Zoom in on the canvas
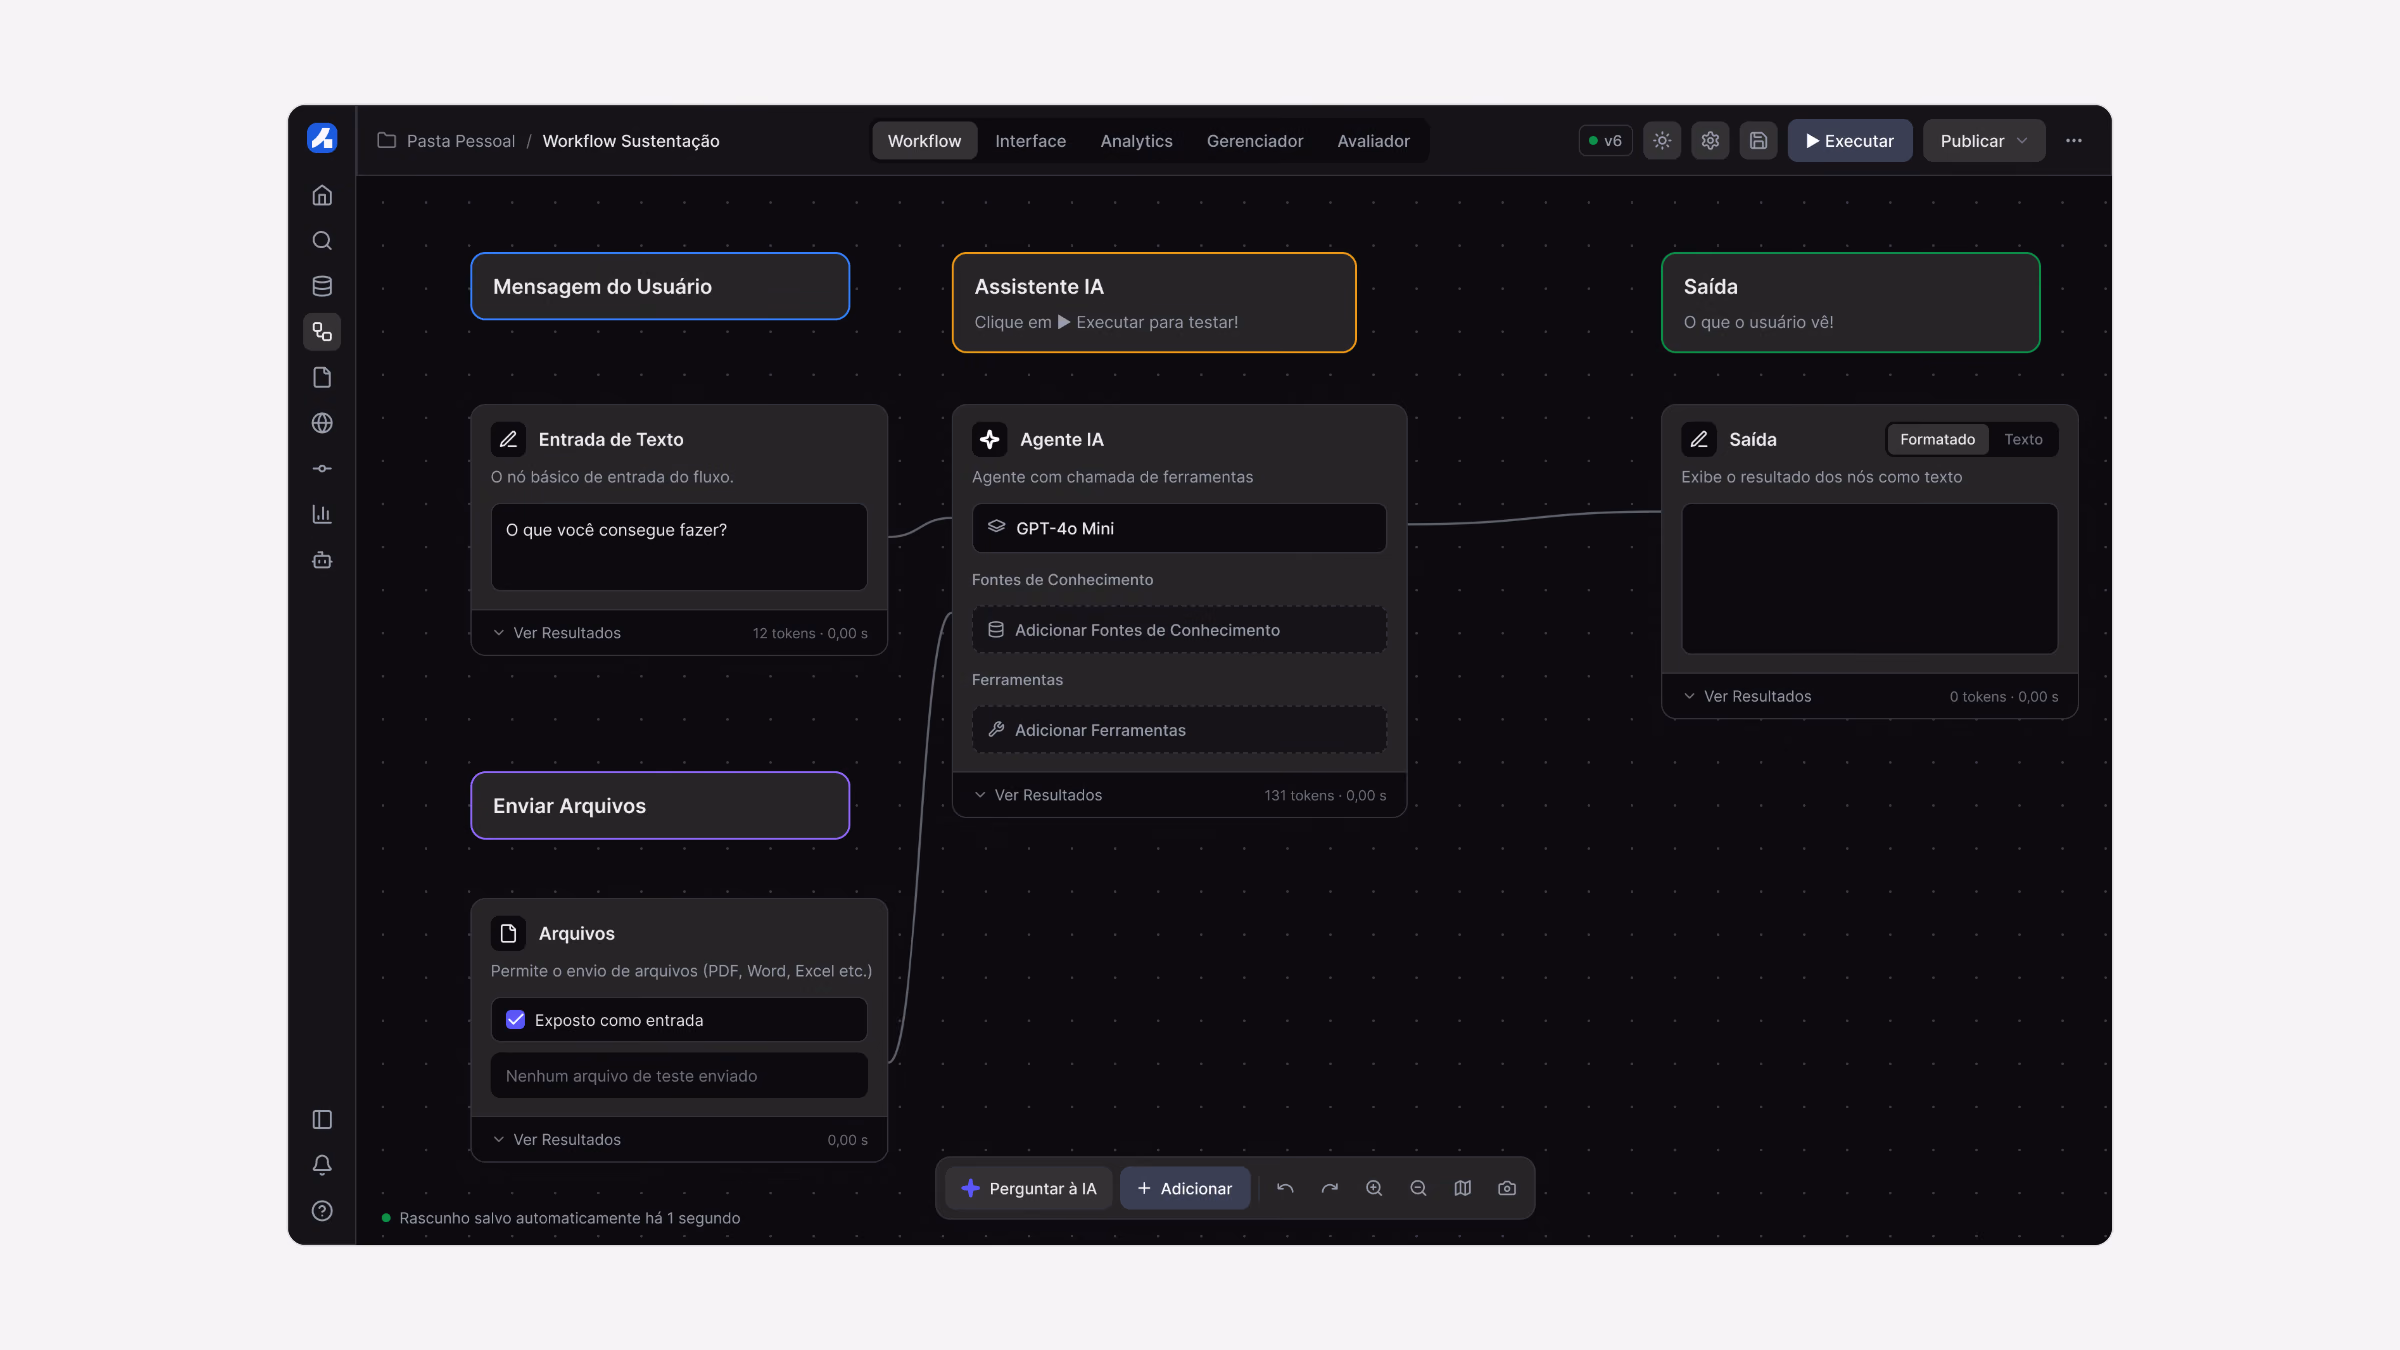This screenshot has width=2400, height=1350. 1374,1188
